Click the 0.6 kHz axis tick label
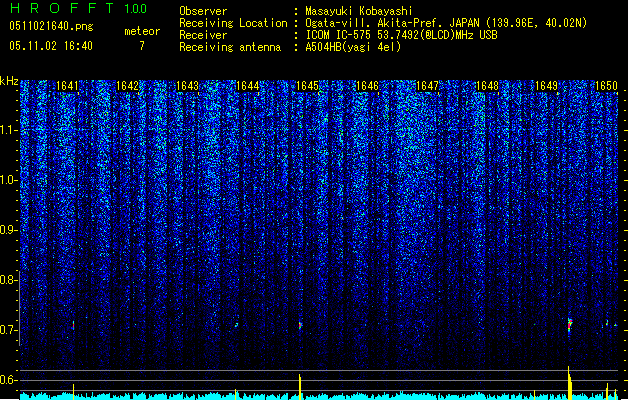 (x=8, y=380)
